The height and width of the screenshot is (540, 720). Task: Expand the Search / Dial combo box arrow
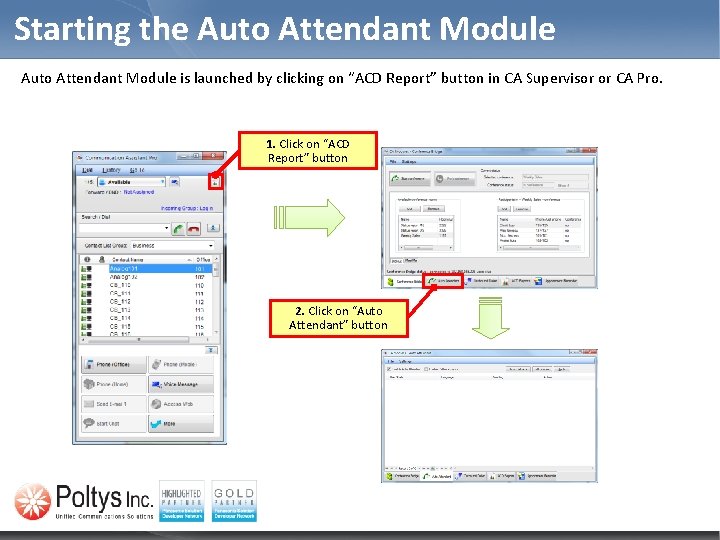[166, 228]
